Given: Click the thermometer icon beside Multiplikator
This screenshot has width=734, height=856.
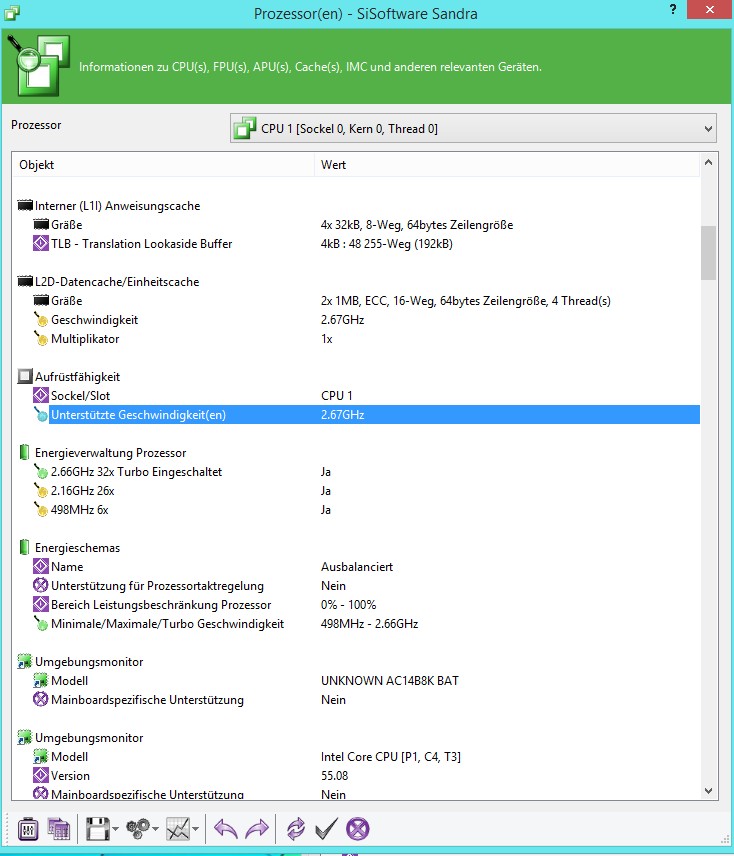Looking at the screenshot, I should point(41,338).
